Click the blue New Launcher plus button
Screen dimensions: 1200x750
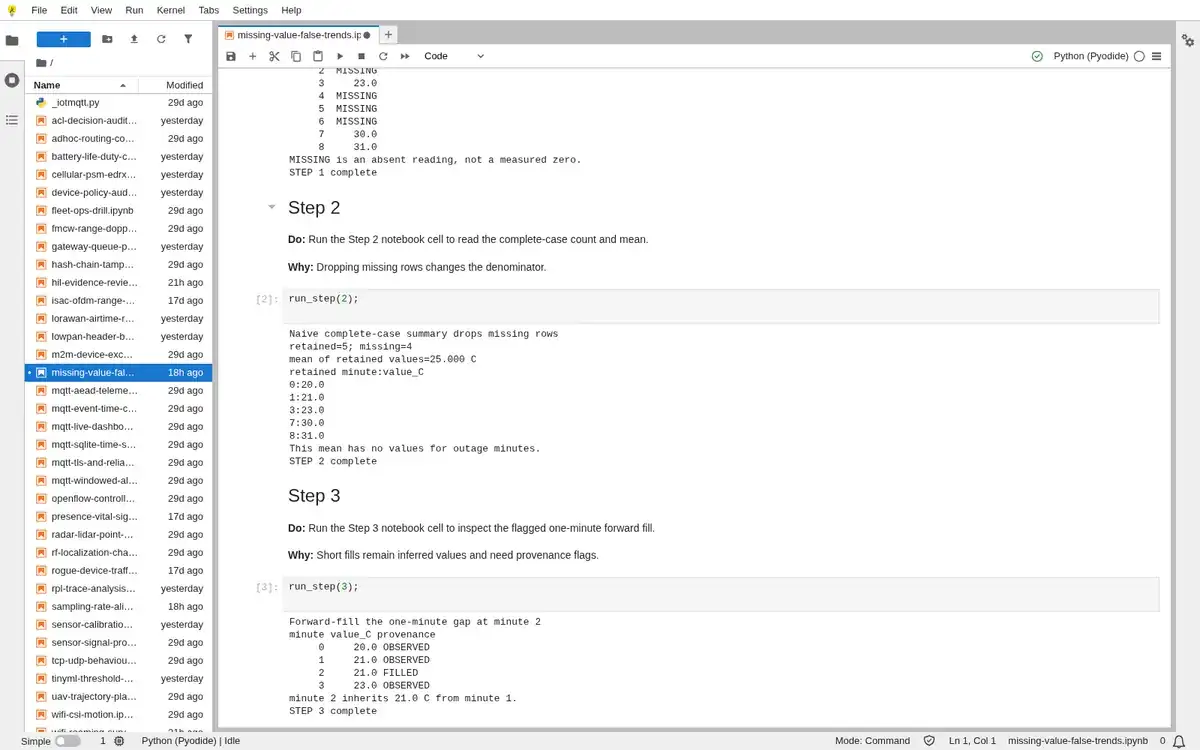63,39
